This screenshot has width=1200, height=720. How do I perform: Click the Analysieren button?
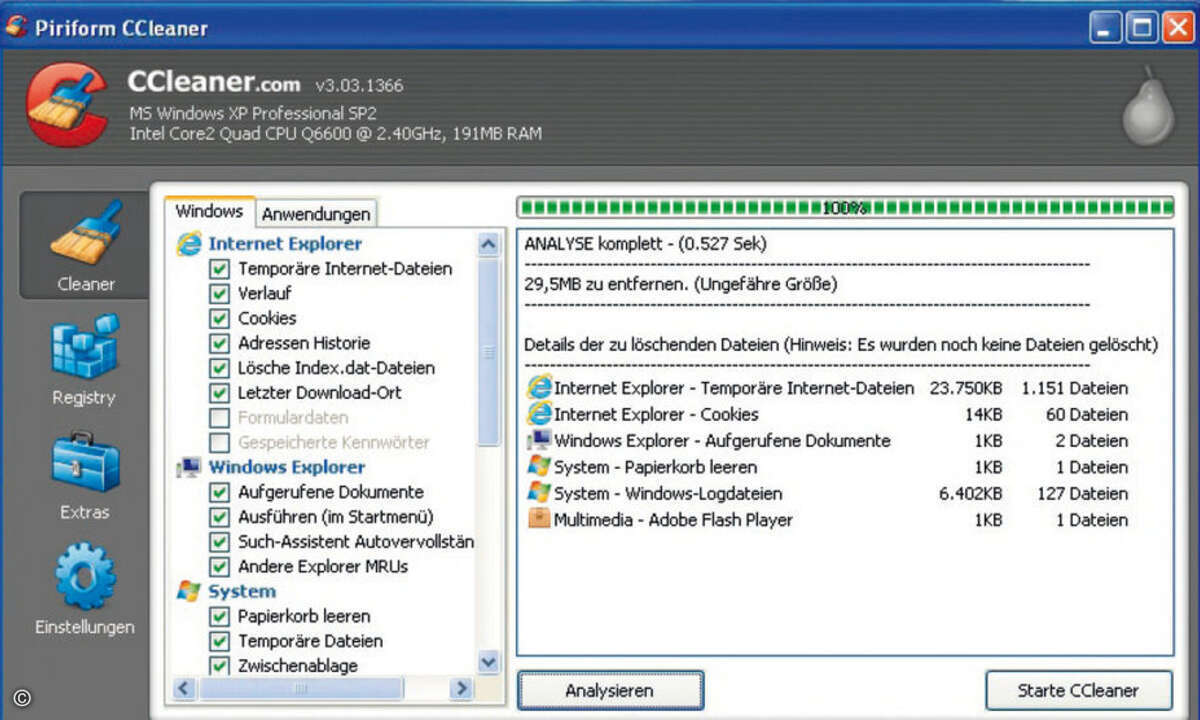609,690
